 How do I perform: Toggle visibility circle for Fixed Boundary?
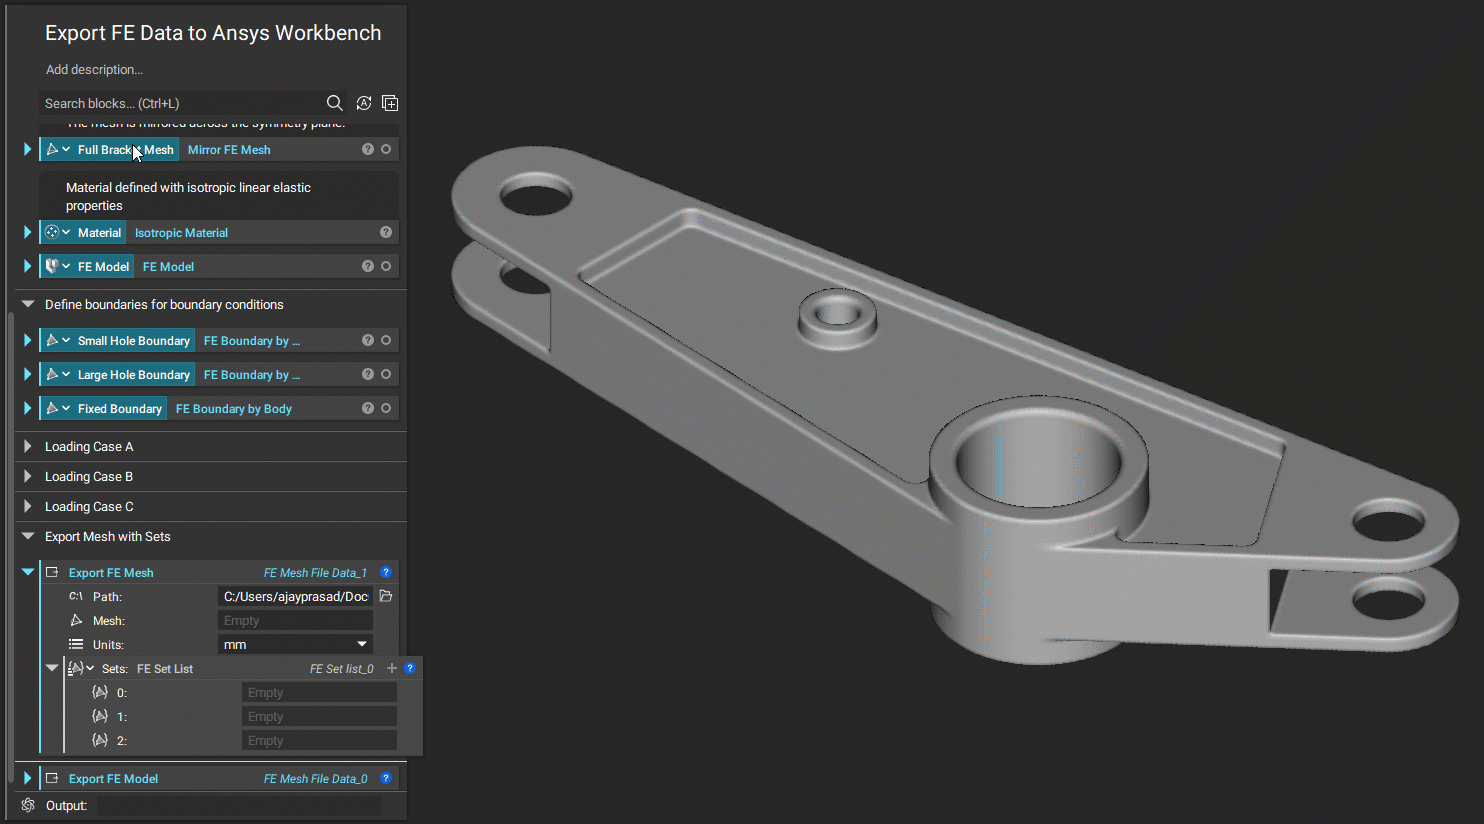386,408
